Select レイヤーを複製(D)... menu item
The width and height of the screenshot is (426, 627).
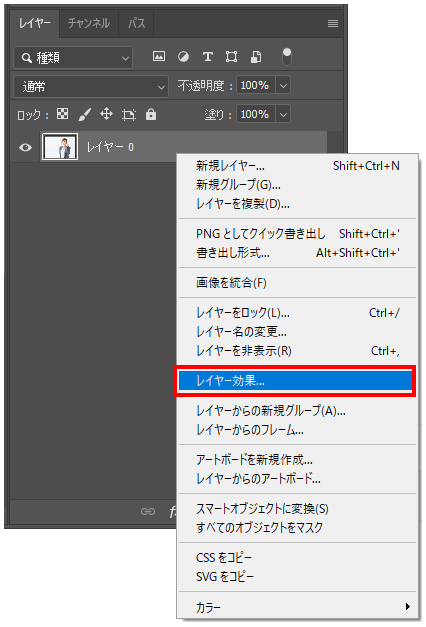(x=297, y=204)
